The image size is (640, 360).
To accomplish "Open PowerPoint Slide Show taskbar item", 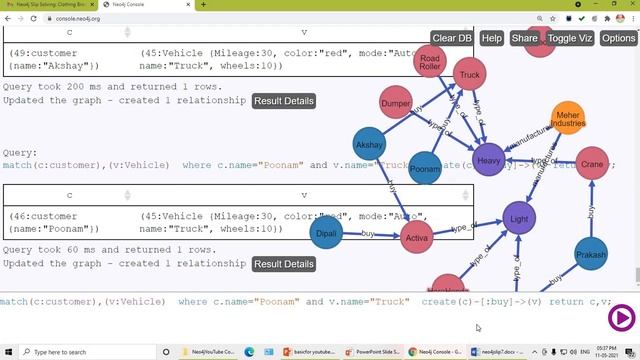I will coord(373,351).
